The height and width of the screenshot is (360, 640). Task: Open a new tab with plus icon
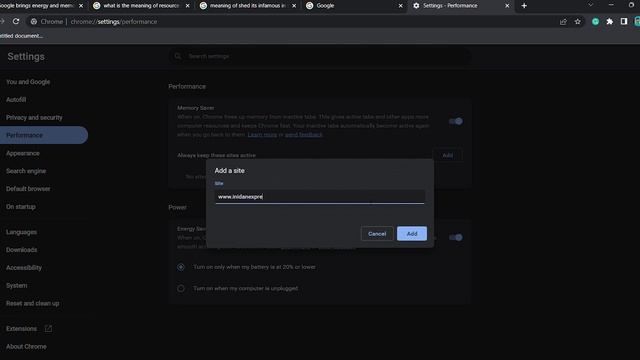[x=524, y=6]
